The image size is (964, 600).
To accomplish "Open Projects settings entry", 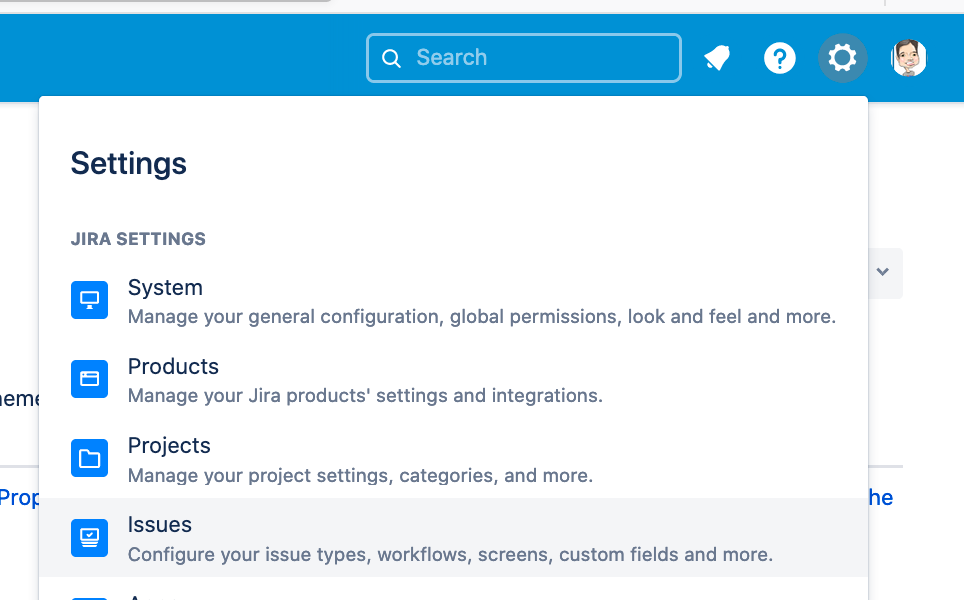I will 453,459.
